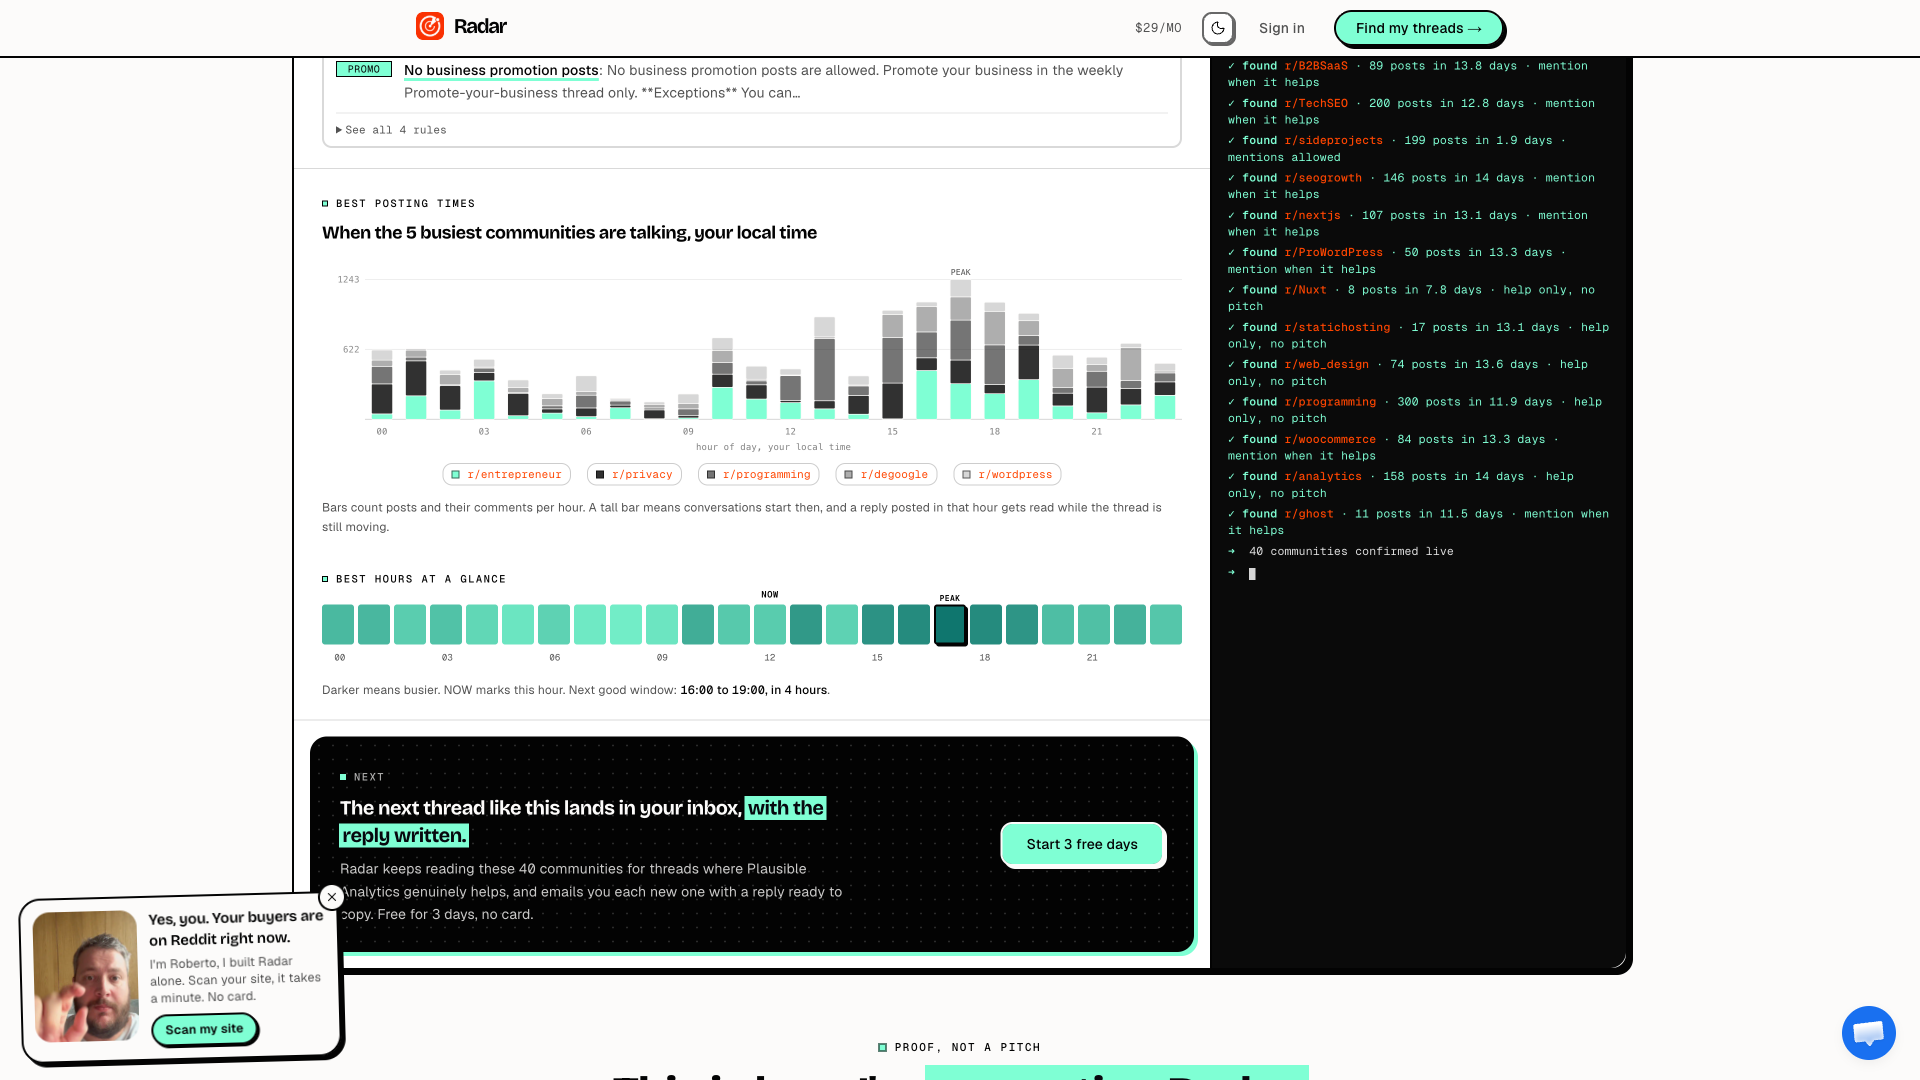Viewport: 1920px width, 1080px height.
Task: Click Start 3 free days button
Action: point(1082,845)
